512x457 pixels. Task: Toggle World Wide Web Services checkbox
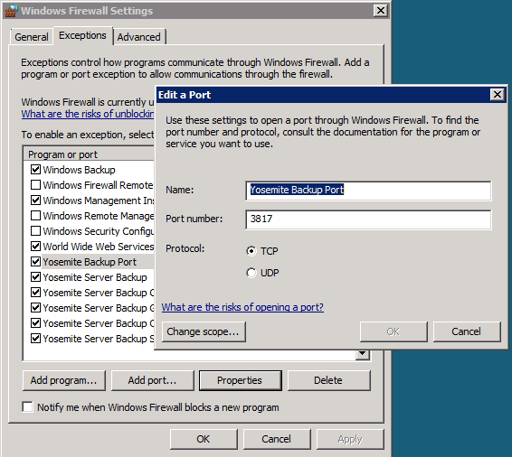tap(36, 246)
